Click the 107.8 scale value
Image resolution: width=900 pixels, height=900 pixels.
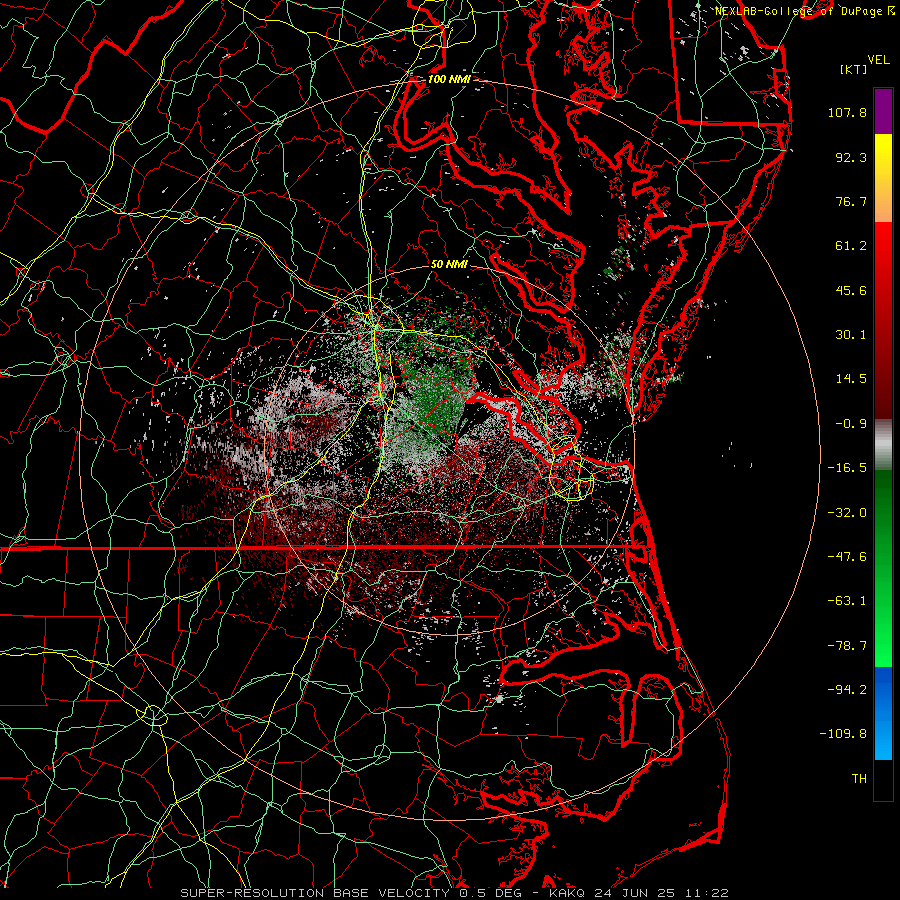pos(847,112)
